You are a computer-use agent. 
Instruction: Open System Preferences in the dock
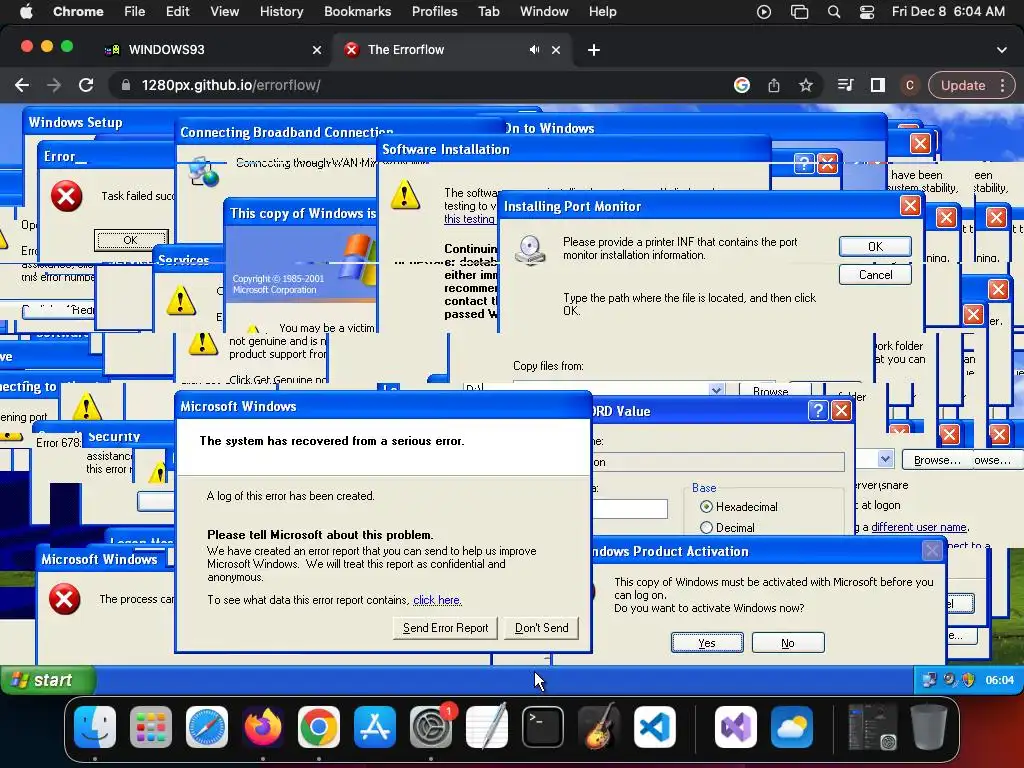(x=431, y=727)
